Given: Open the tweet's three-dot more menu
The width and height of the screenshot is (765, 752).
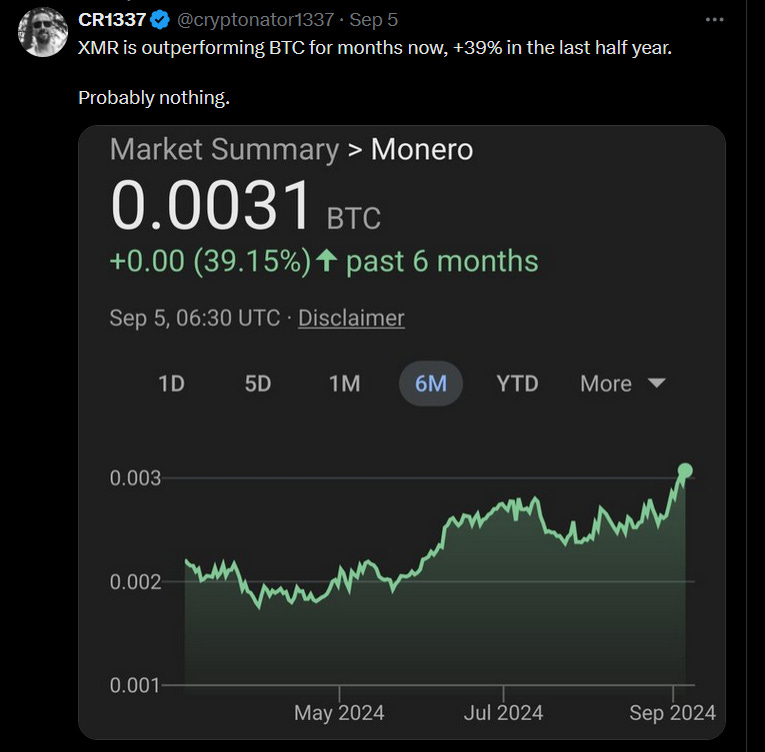Looking at the screenshot, I should 714,20.
